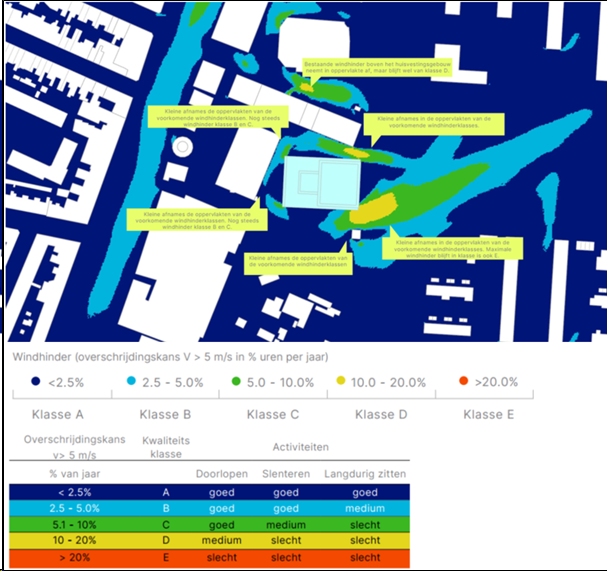
Task: Click the '5.1 - 10%' table cell
Action: (75, 525)
